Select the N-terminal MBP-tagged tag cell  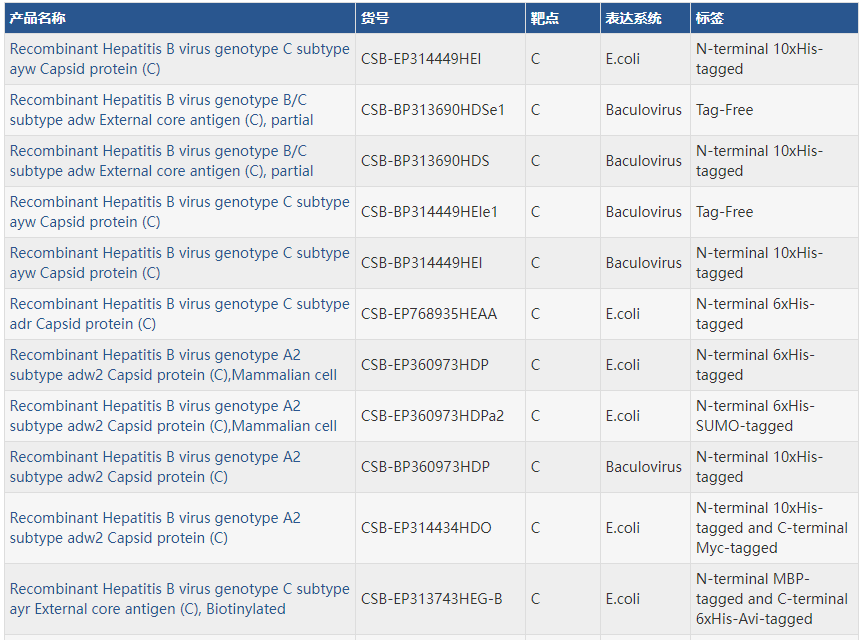771,599
